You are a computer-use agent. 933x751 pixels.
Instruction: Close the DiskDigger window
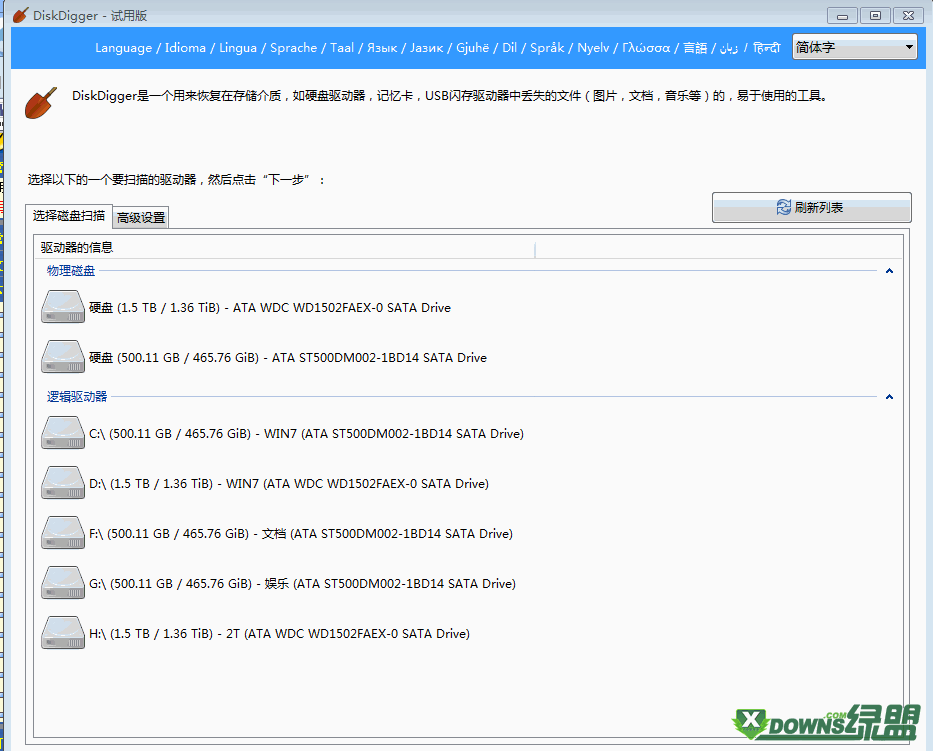[x=909, y=15]
